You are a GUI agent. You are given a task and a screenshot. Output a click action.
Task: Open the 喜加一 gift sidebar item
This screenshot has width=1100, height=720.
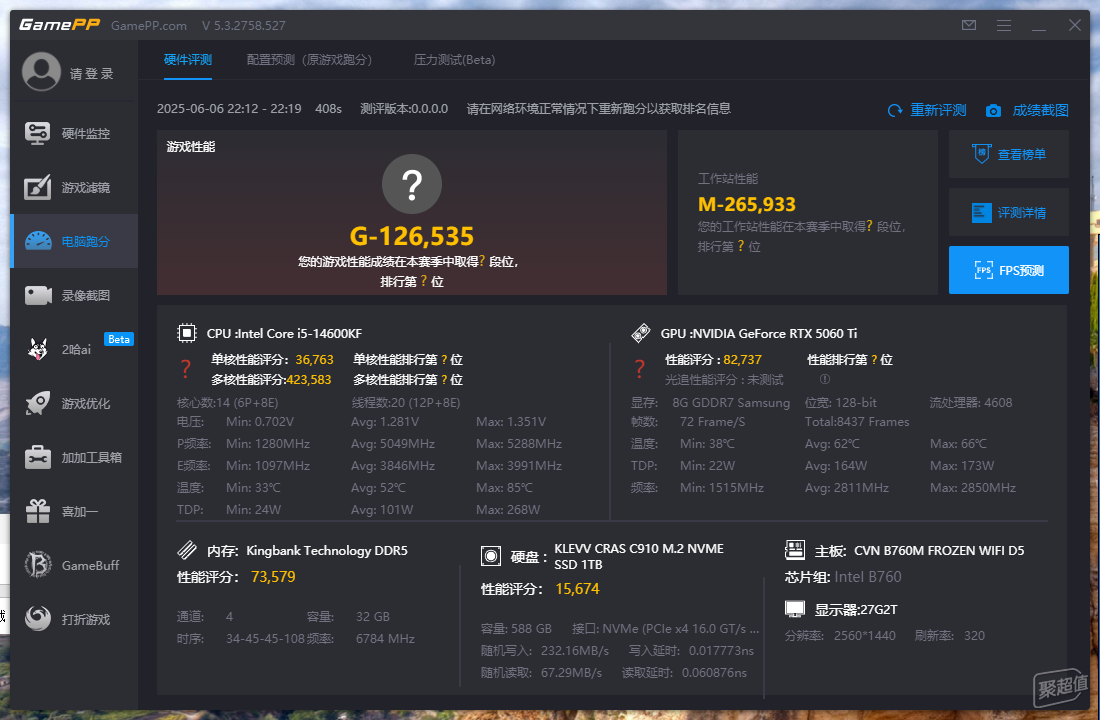(74, 512)
